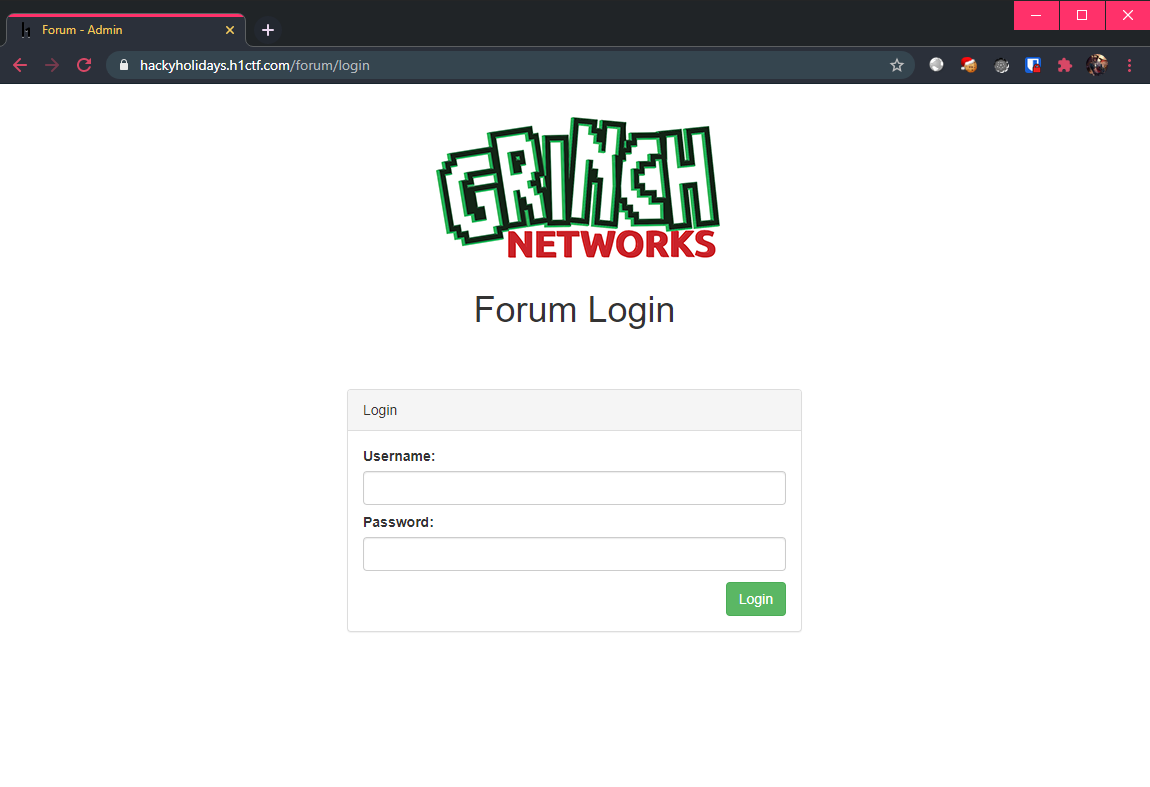The height and width of the screenshot is (787, 1150).
Task: Click the dark round cog extension icon
Action: coord(1001,65)
